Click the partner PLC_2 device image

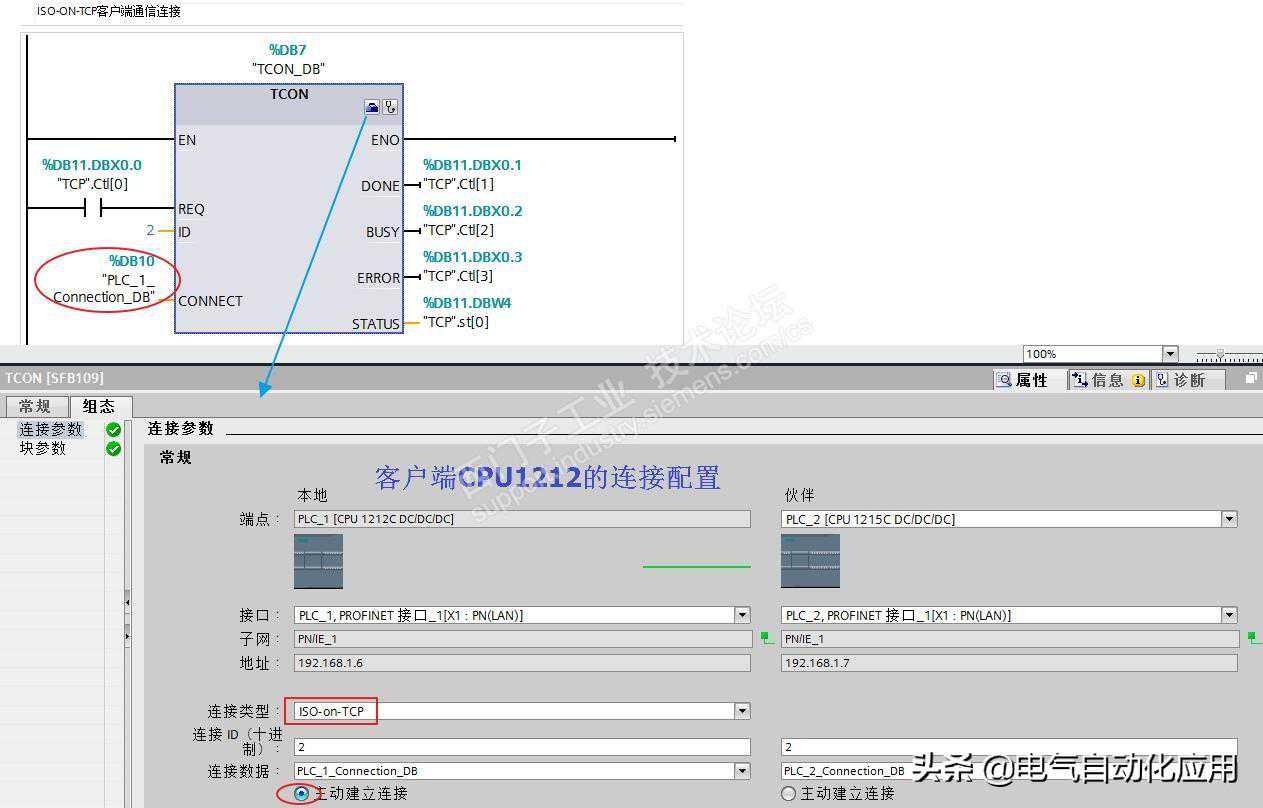810,561
